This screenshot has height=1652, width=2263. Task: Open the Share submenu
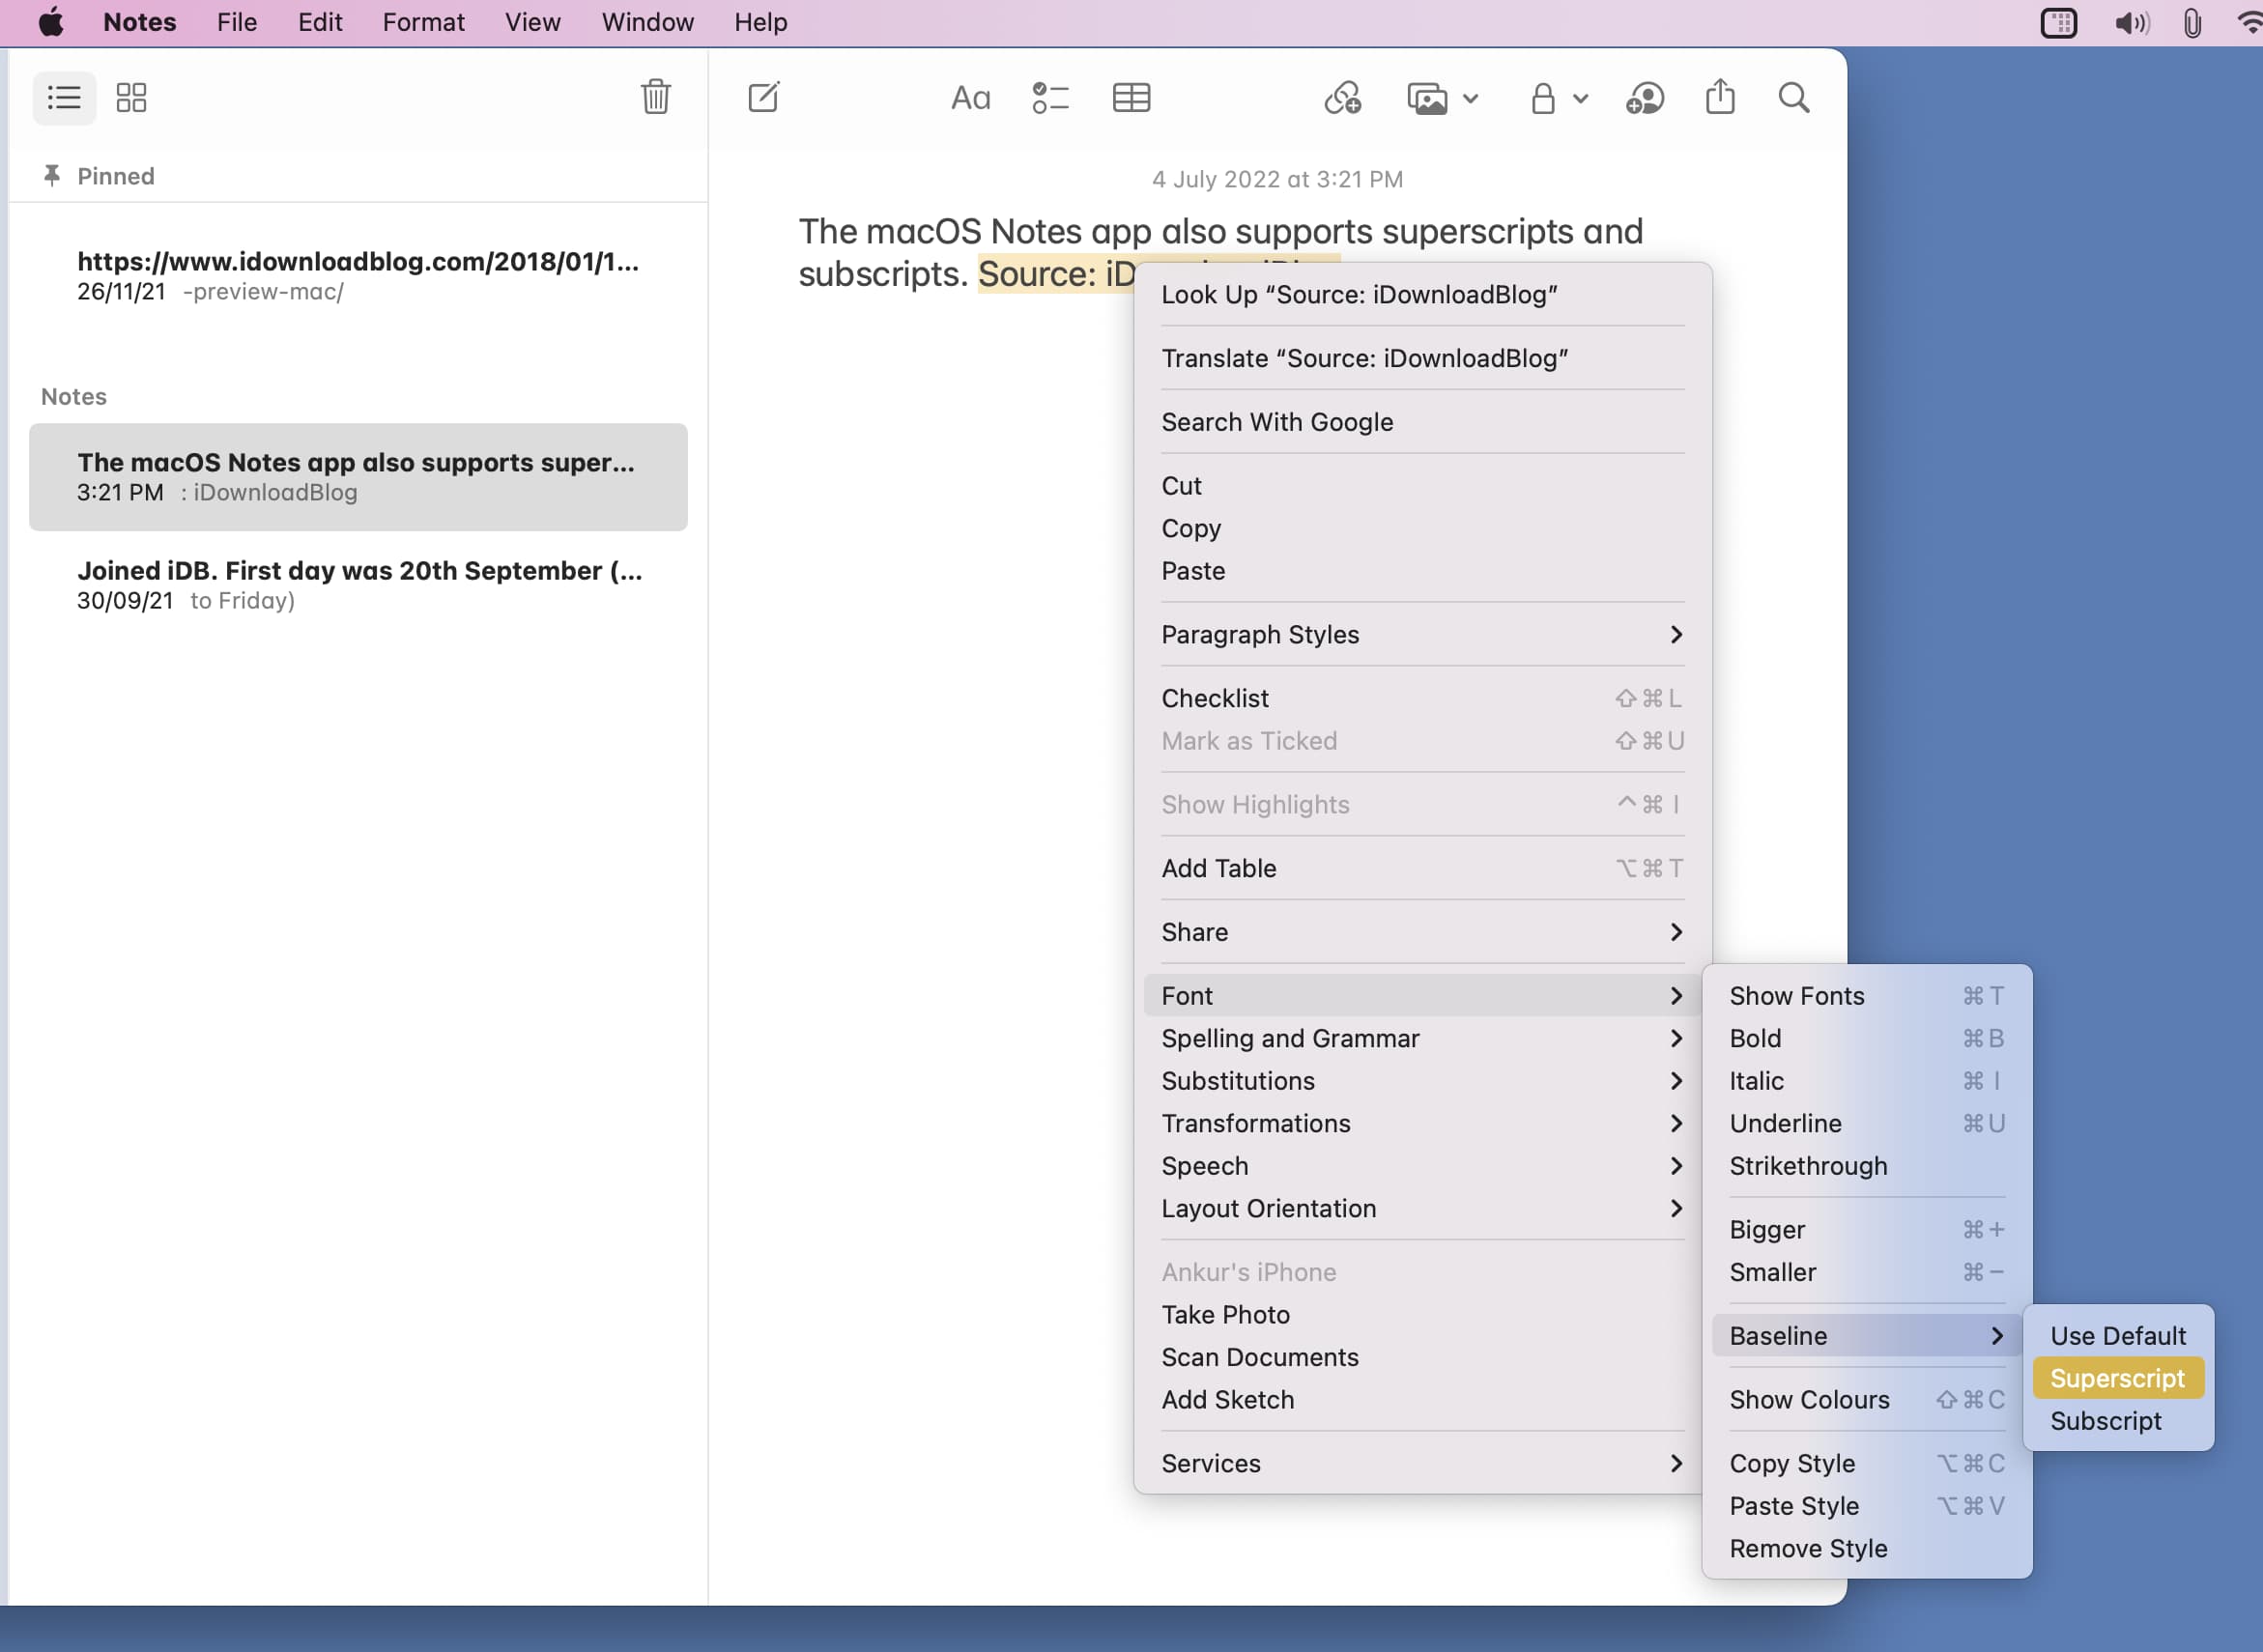(x=1422, y=932)
